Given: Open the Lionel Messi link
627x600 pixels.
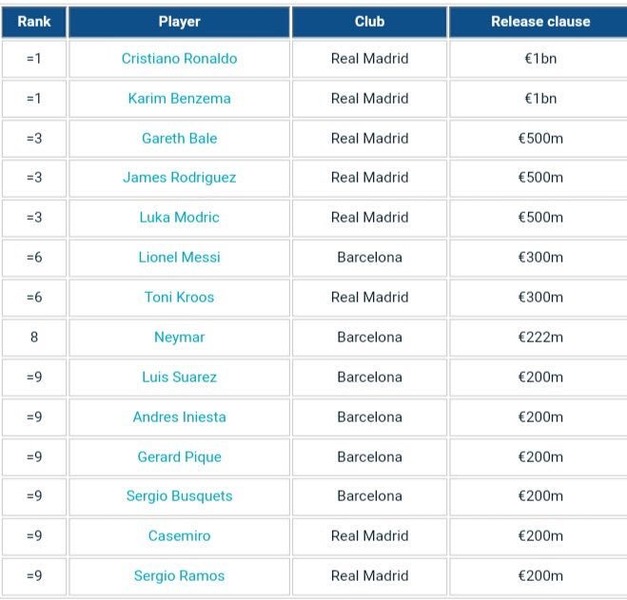Looking at the screenshot, I should click(x=179, y=257).
